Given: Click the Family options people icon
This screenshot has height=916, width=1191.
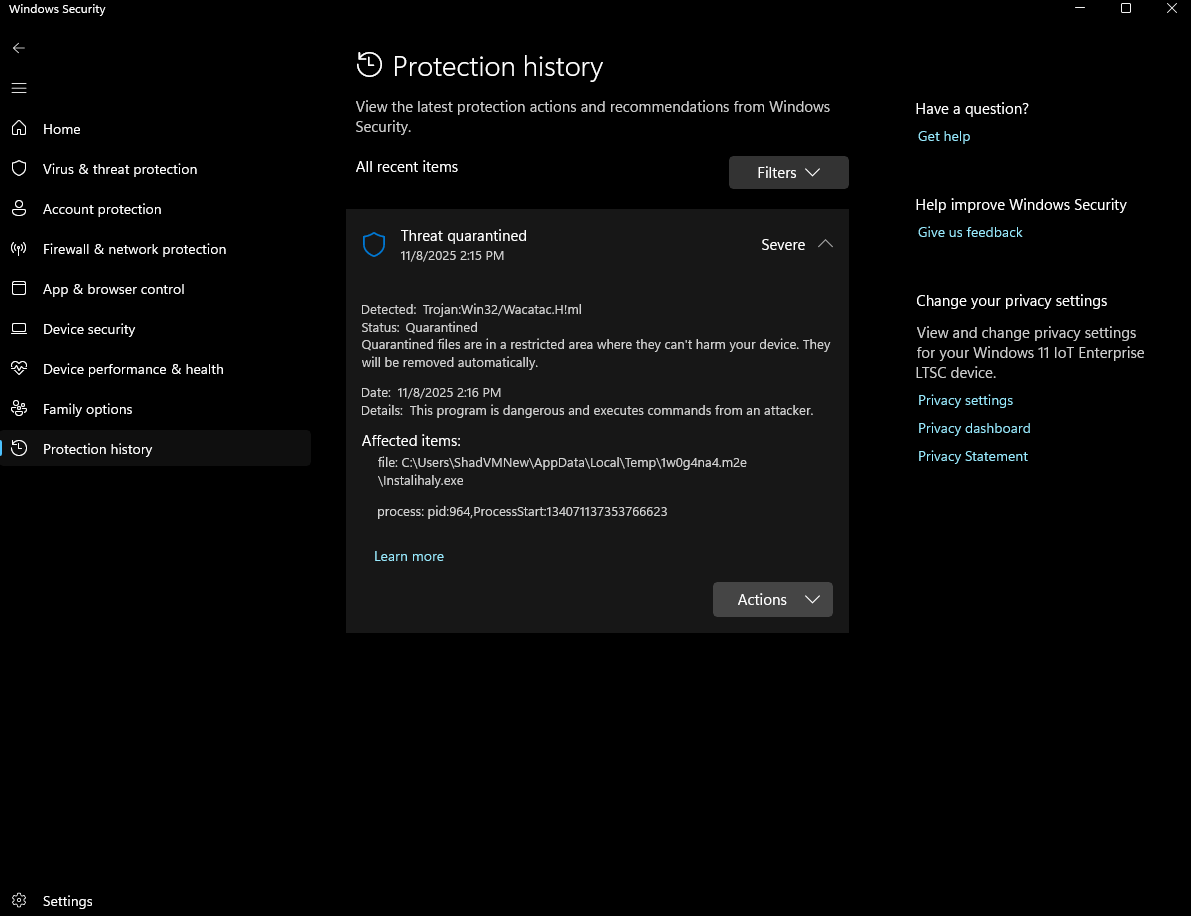Looking at the screenshot, I should 19,409.
